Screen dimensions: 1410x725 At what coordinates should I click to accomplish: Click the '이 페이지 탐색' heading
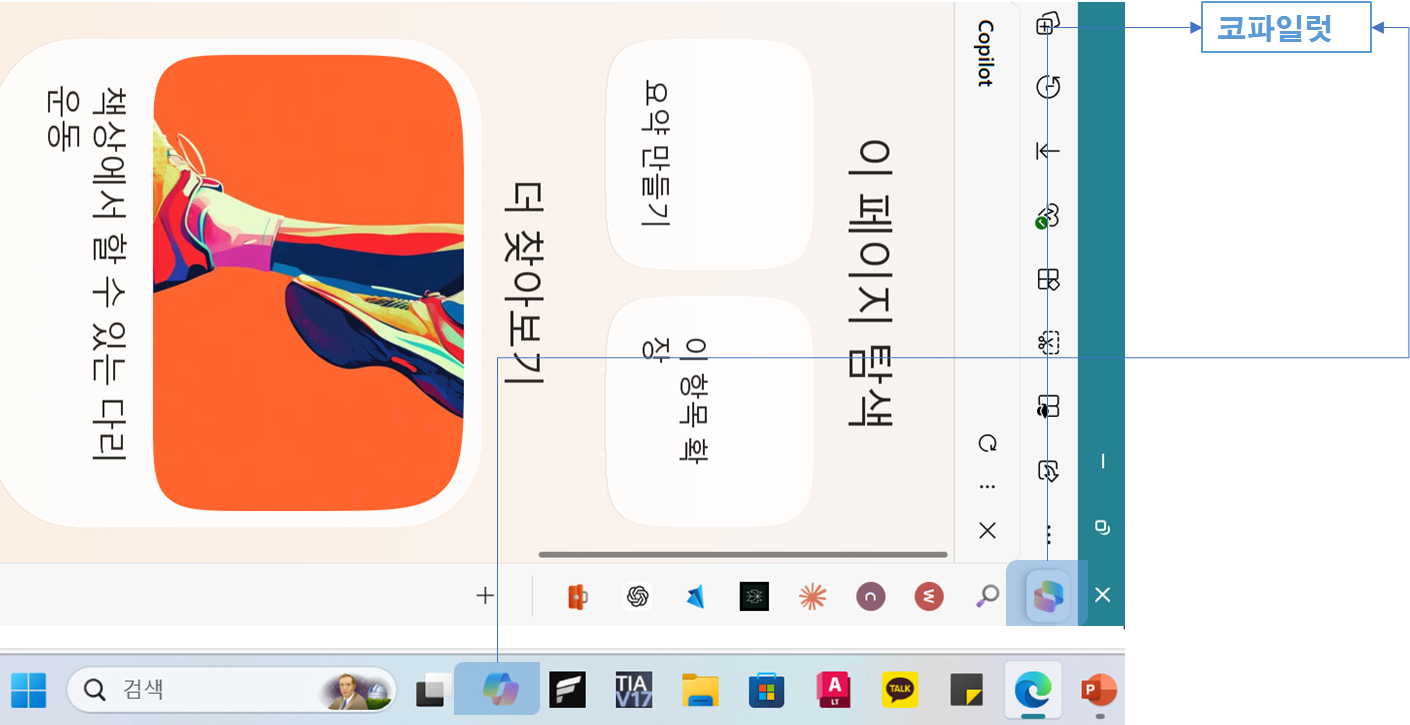872,284
